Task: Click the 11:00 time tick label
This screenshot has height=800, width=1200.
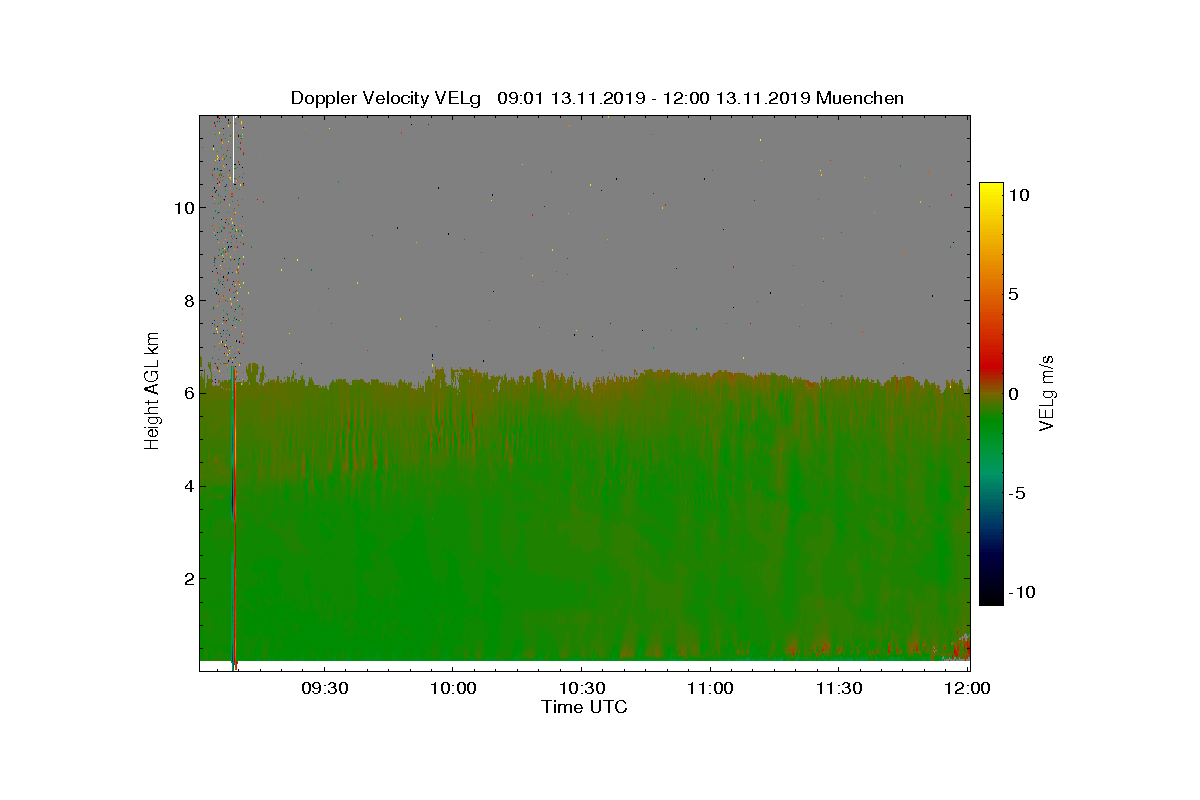Action: pos(710,688)
